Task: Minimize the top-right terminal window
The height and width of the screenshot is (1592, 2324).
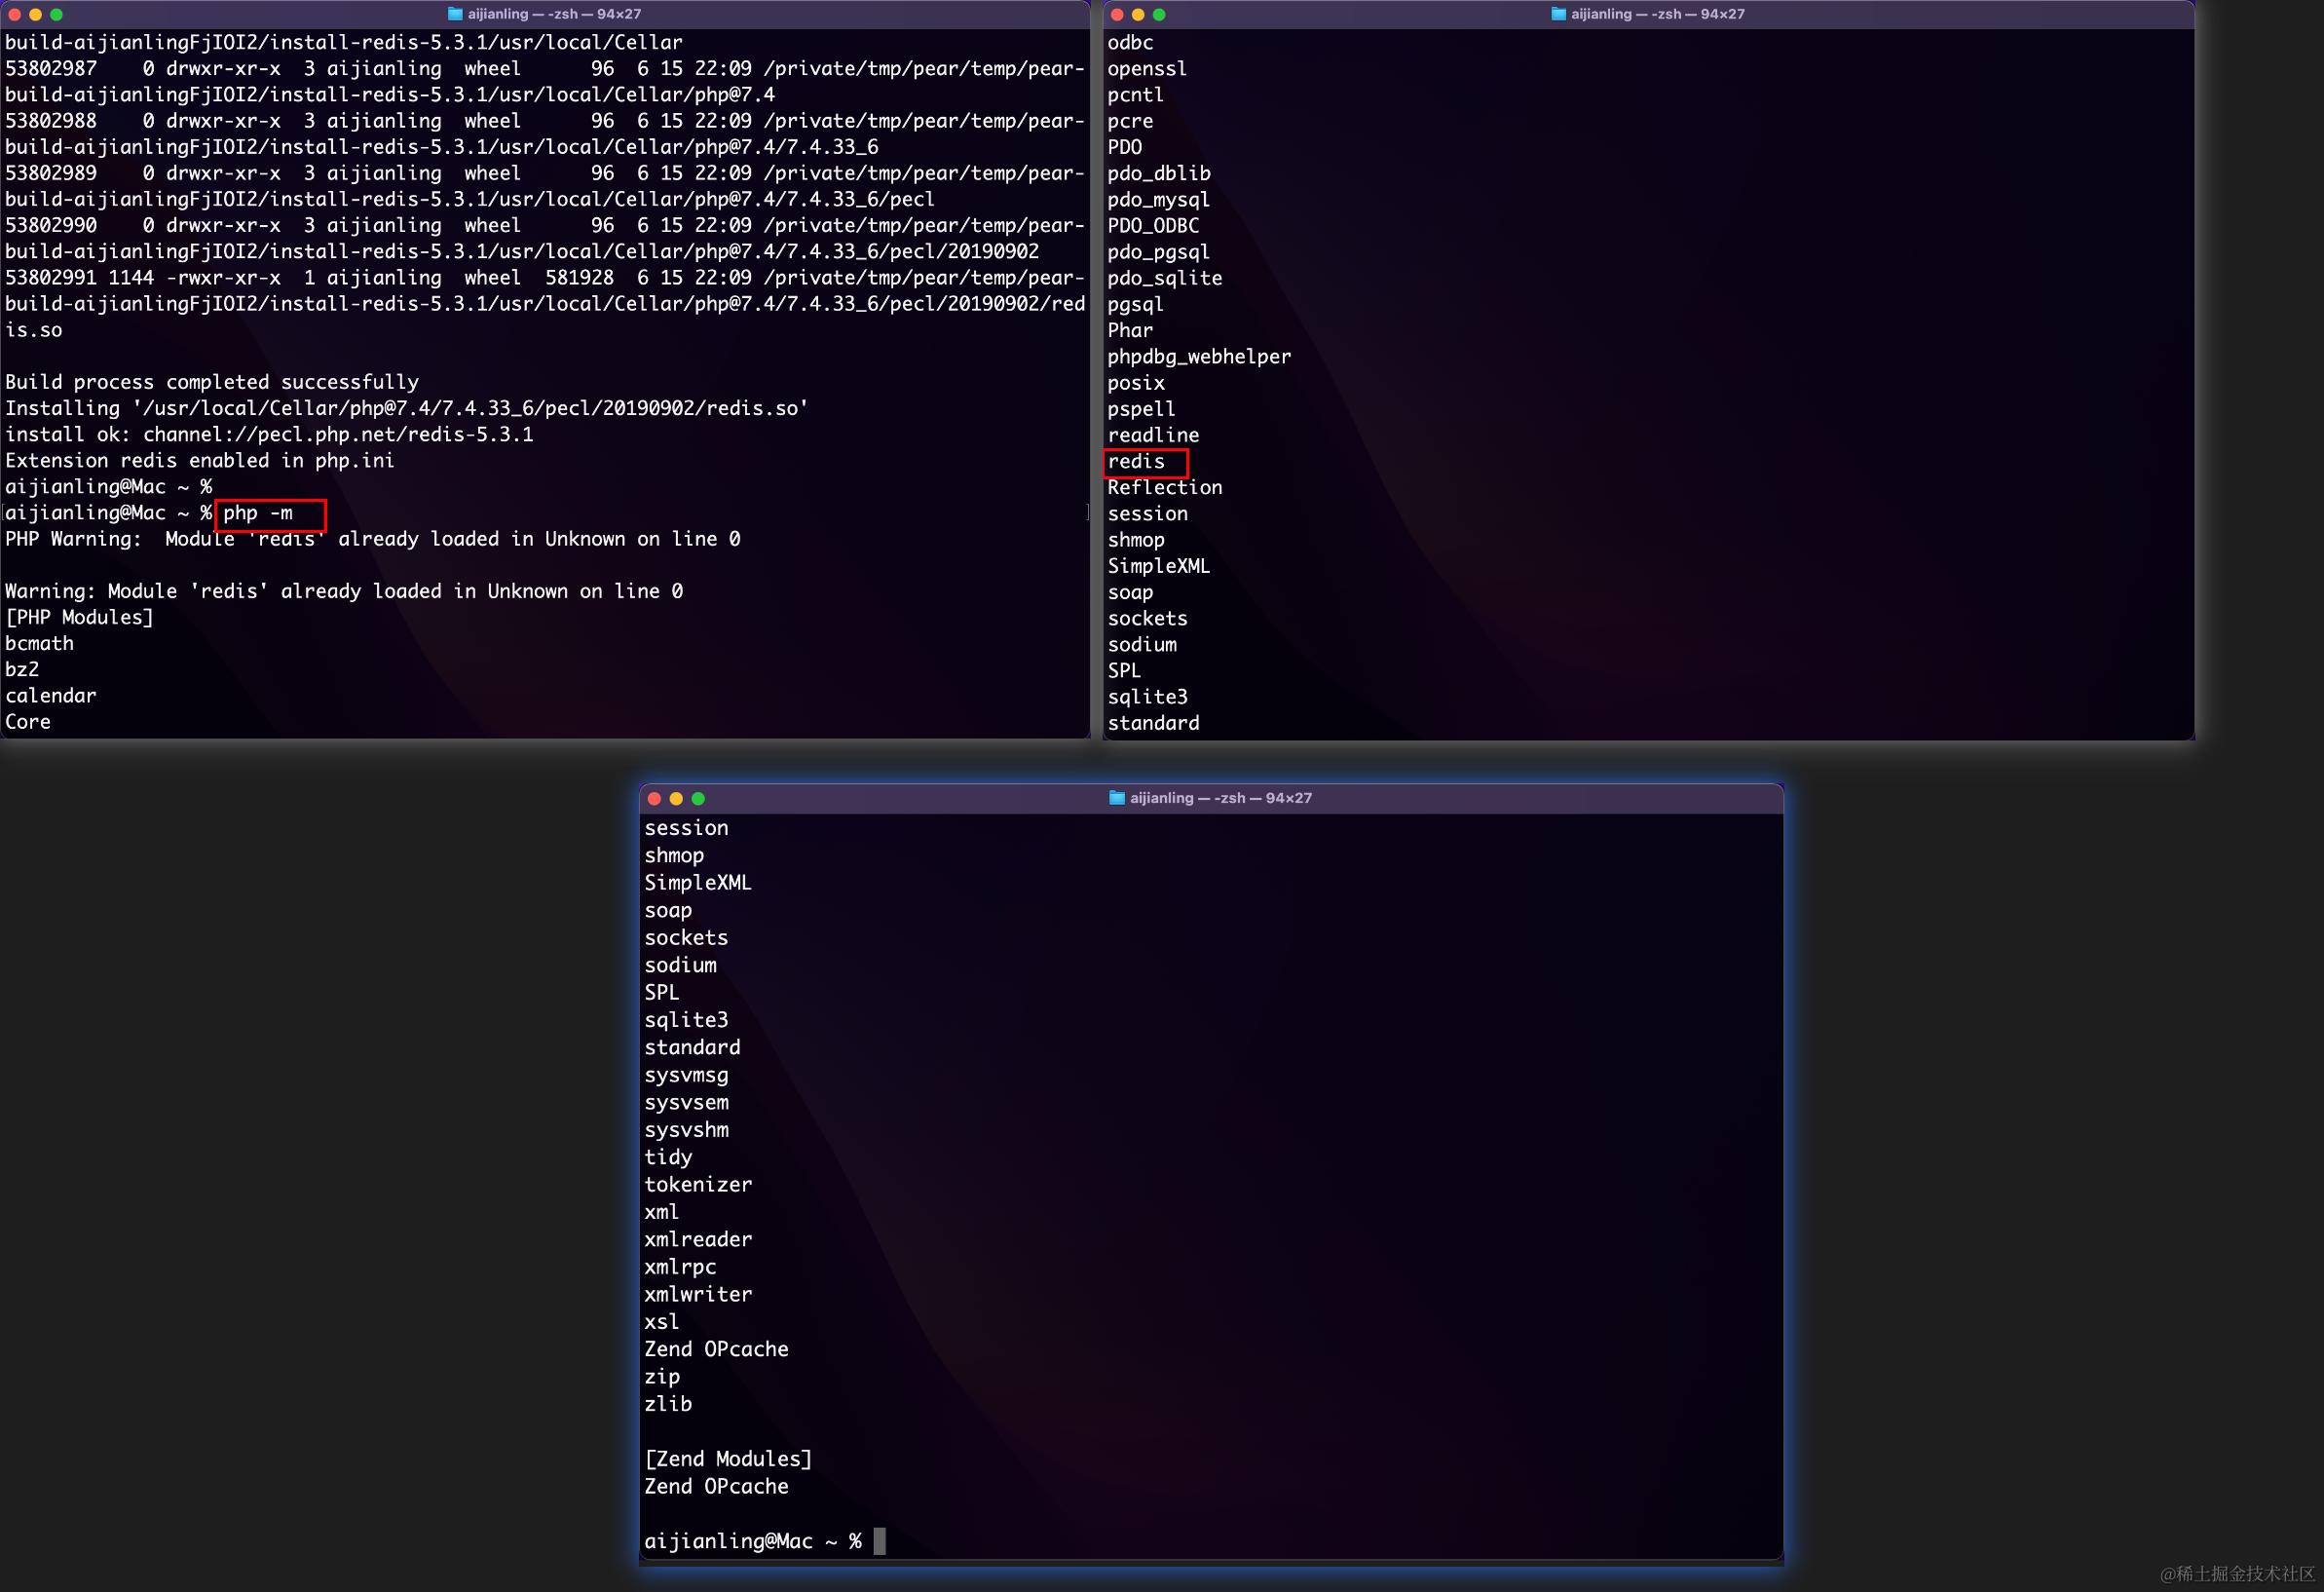Action: point(1138,15)
